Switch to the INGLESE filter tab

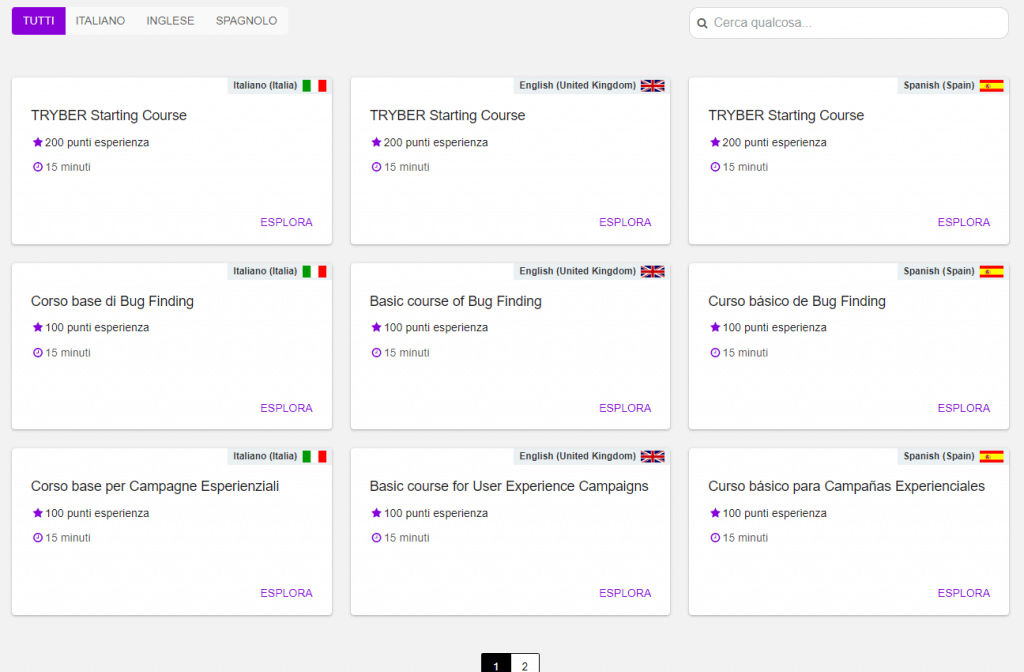click(170, 21)
